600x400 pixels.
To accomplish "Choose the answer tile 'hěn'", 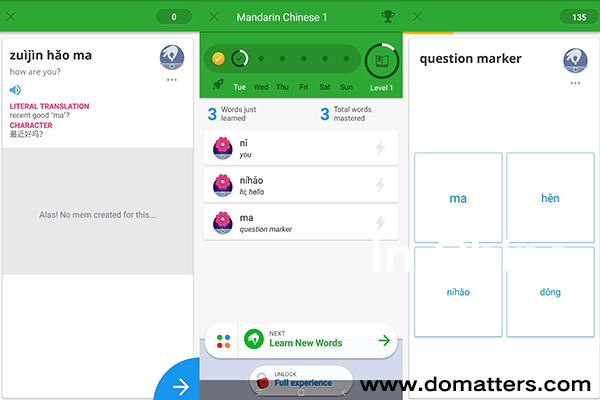I will 549,198.
